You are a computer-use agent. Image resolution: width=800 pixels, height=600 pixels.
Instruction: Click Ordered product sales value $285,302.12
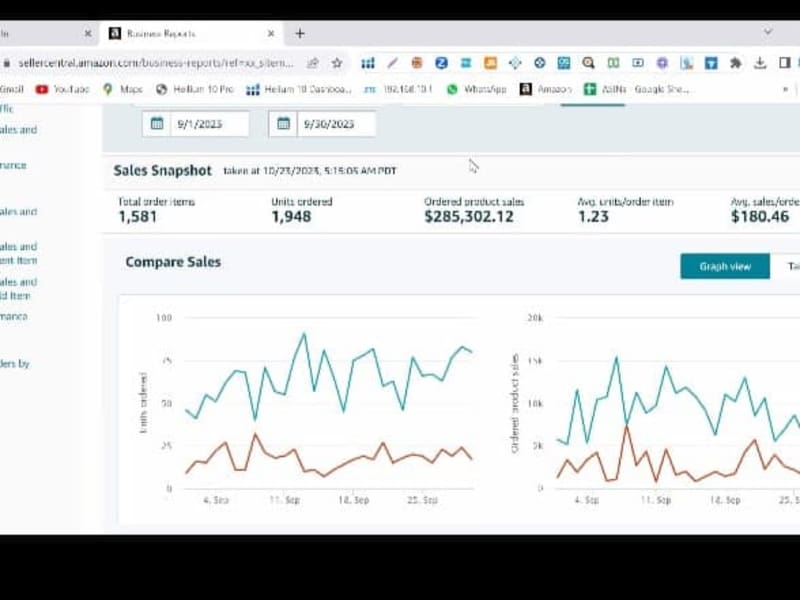pos(469,217)
